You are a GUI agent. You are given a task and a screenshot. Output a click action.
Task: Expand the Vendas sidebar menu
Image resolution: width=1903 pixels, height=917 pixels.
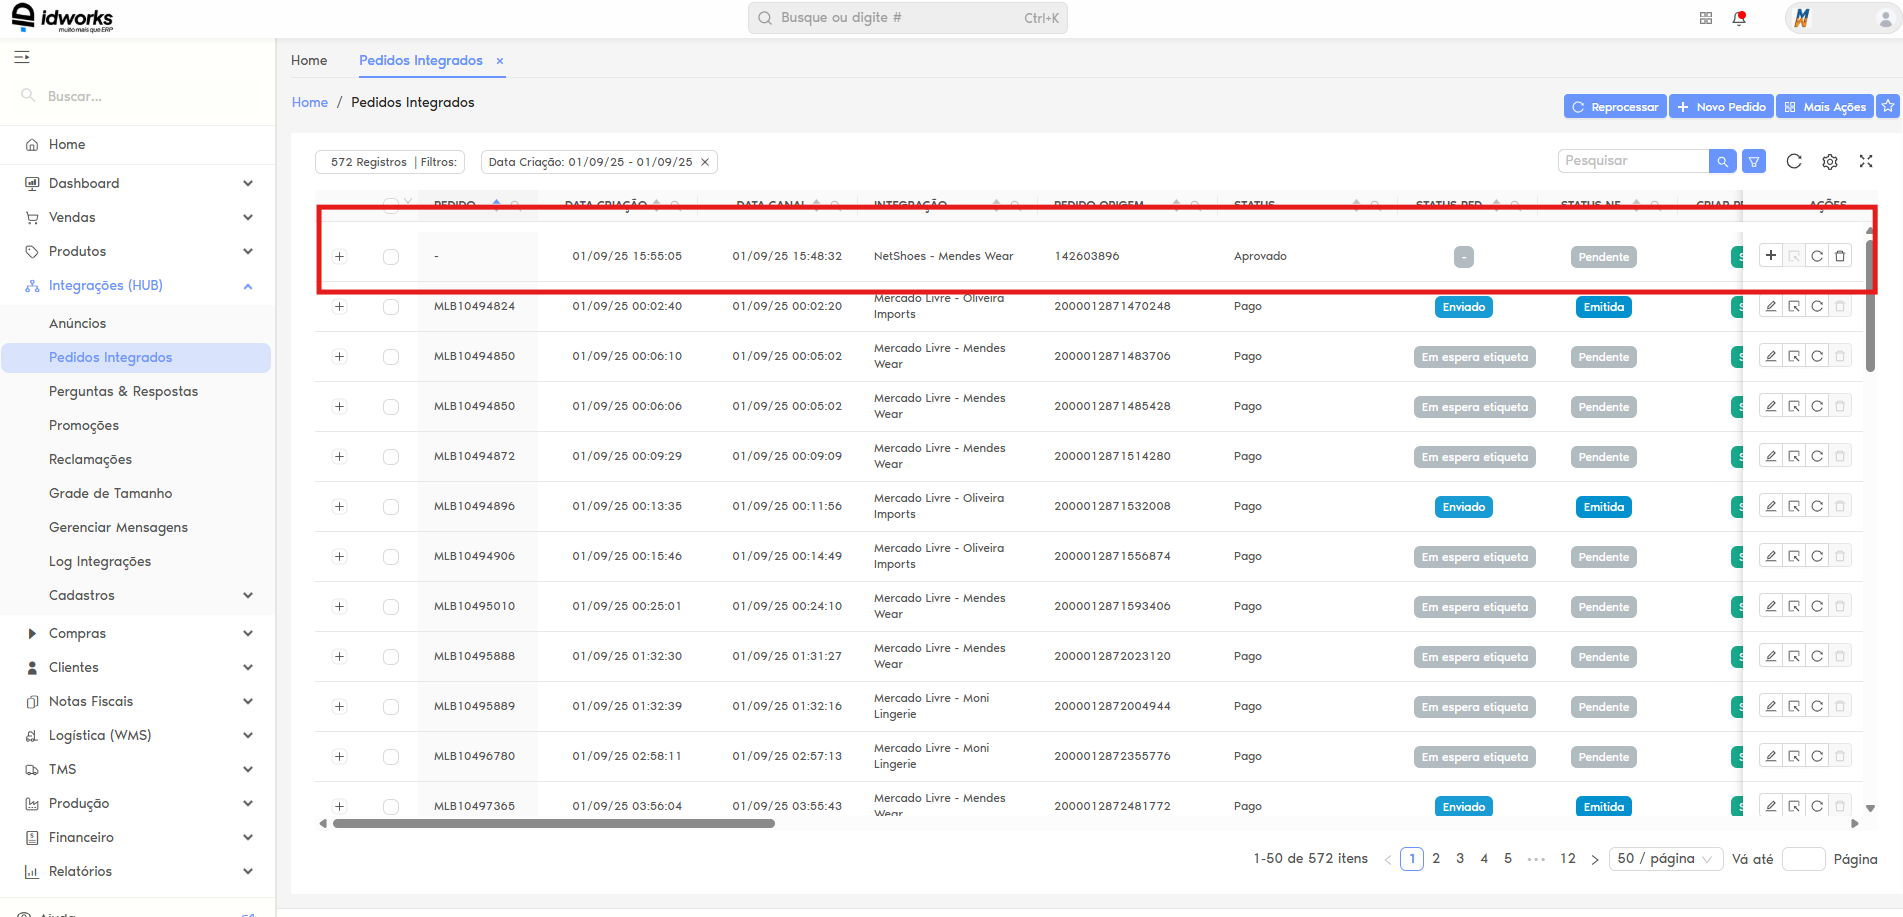[x=138, y=217]
